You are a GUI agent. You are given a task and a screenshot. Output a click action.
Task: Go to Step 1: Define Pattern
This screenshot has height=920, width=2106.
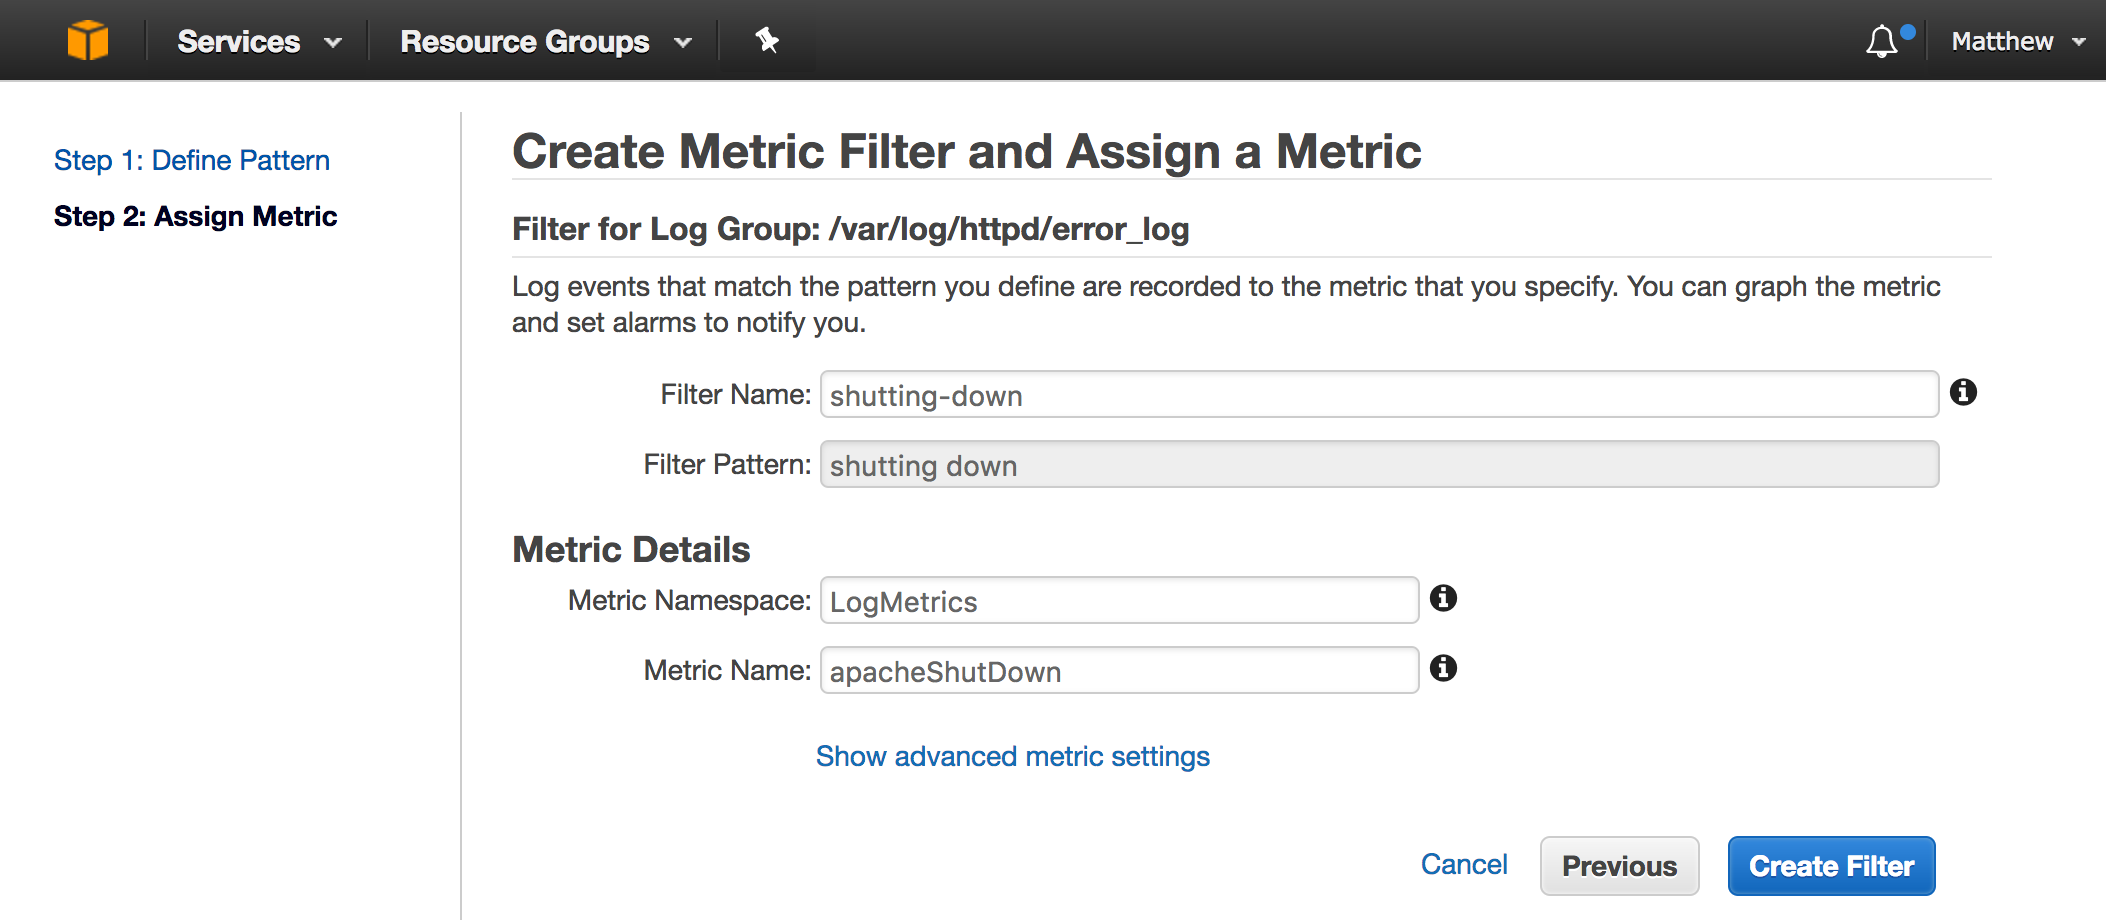point(192,160)
